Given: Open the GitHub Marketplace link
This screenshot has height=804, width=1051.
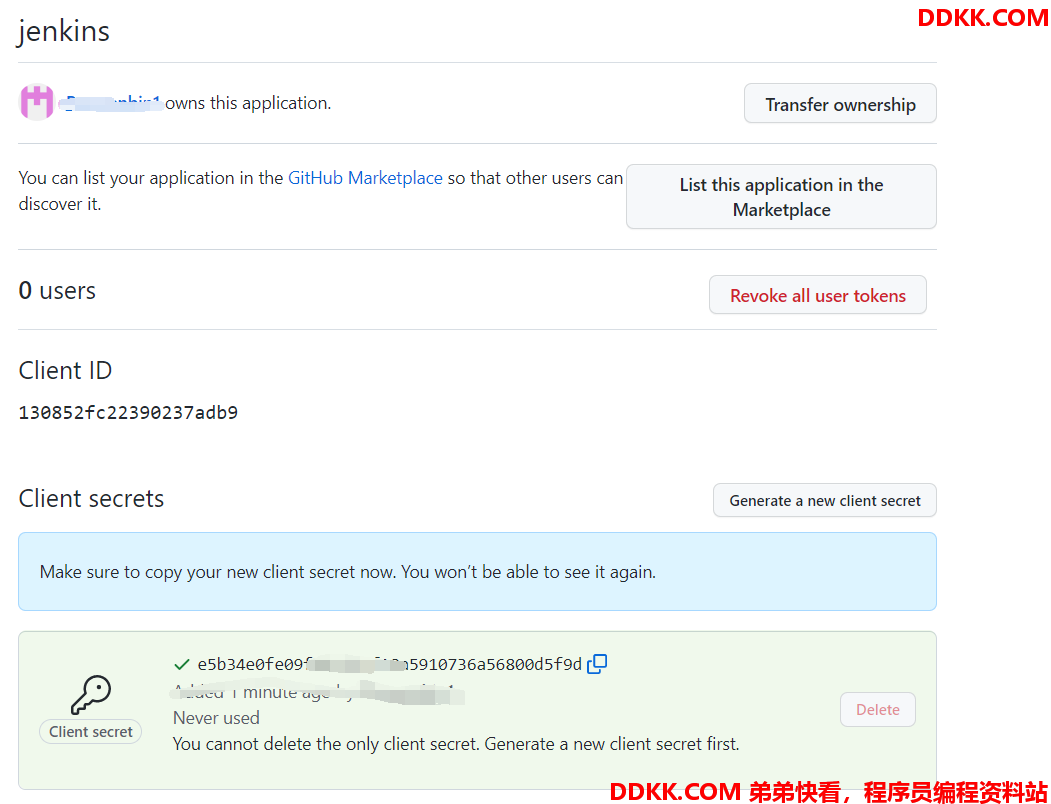Looking at the screenshot, I should tap(365, 178).
